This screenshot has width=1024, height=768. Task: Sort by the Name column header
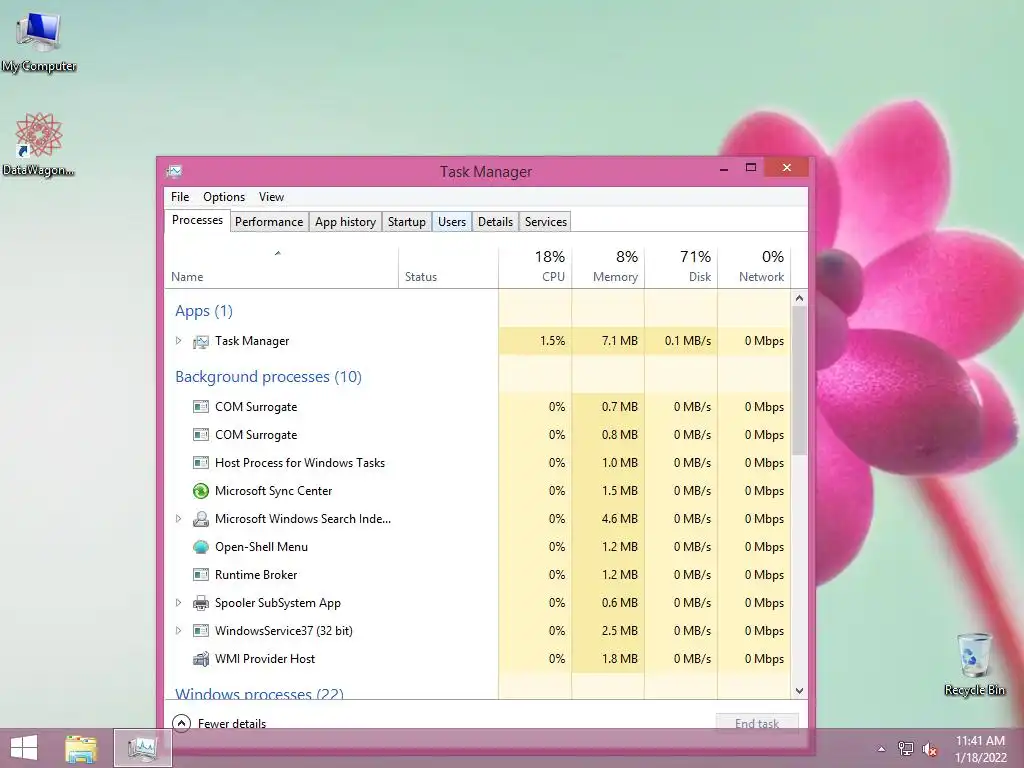click(281, 268)
